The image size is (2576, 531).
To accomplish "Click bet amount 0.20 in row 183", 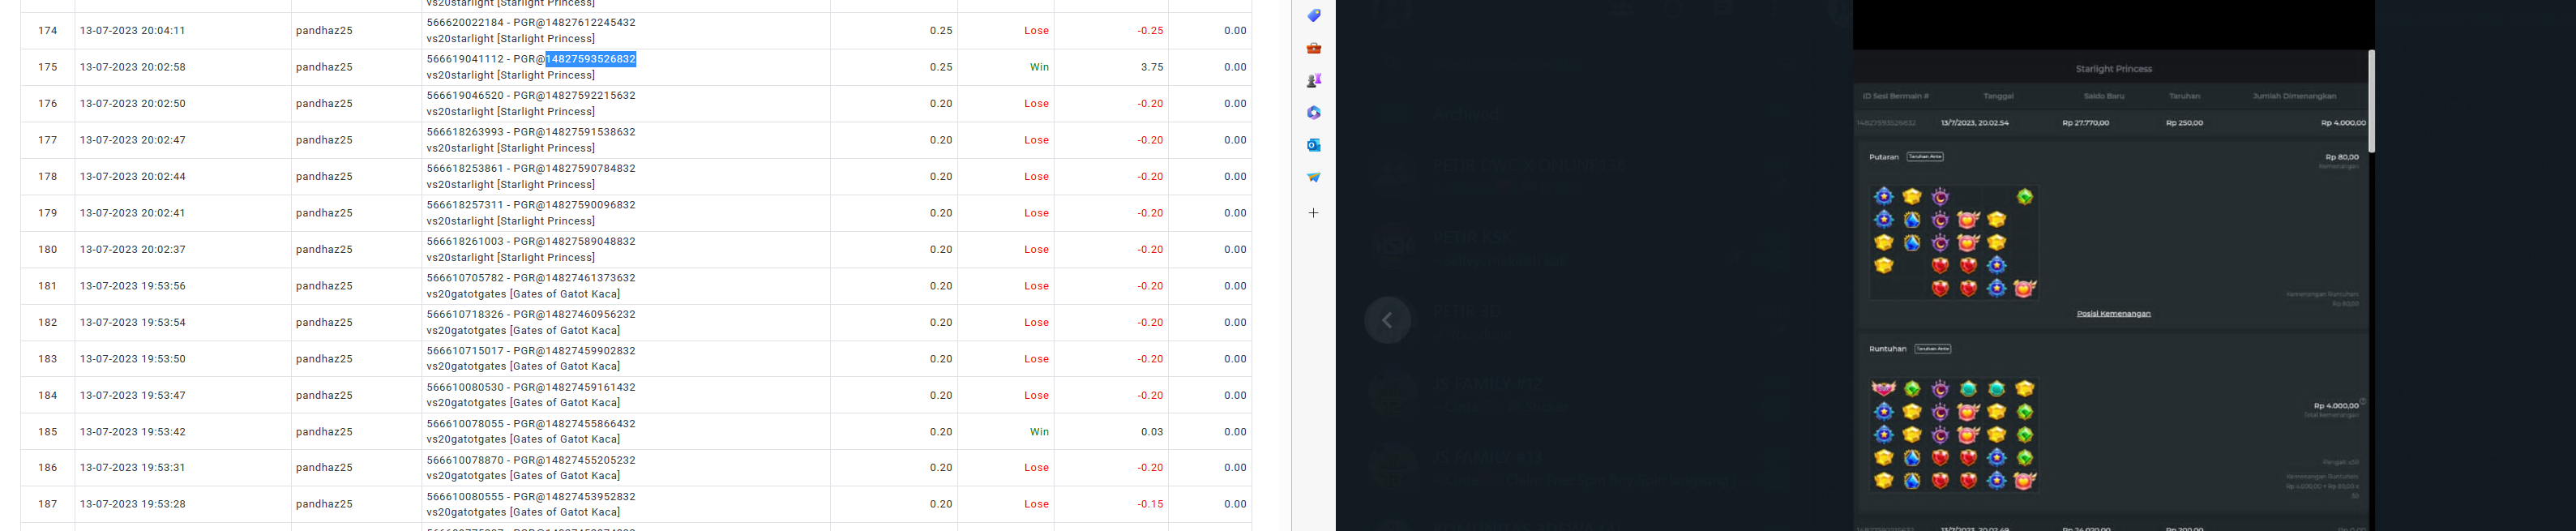I will (x=941, y=359).
